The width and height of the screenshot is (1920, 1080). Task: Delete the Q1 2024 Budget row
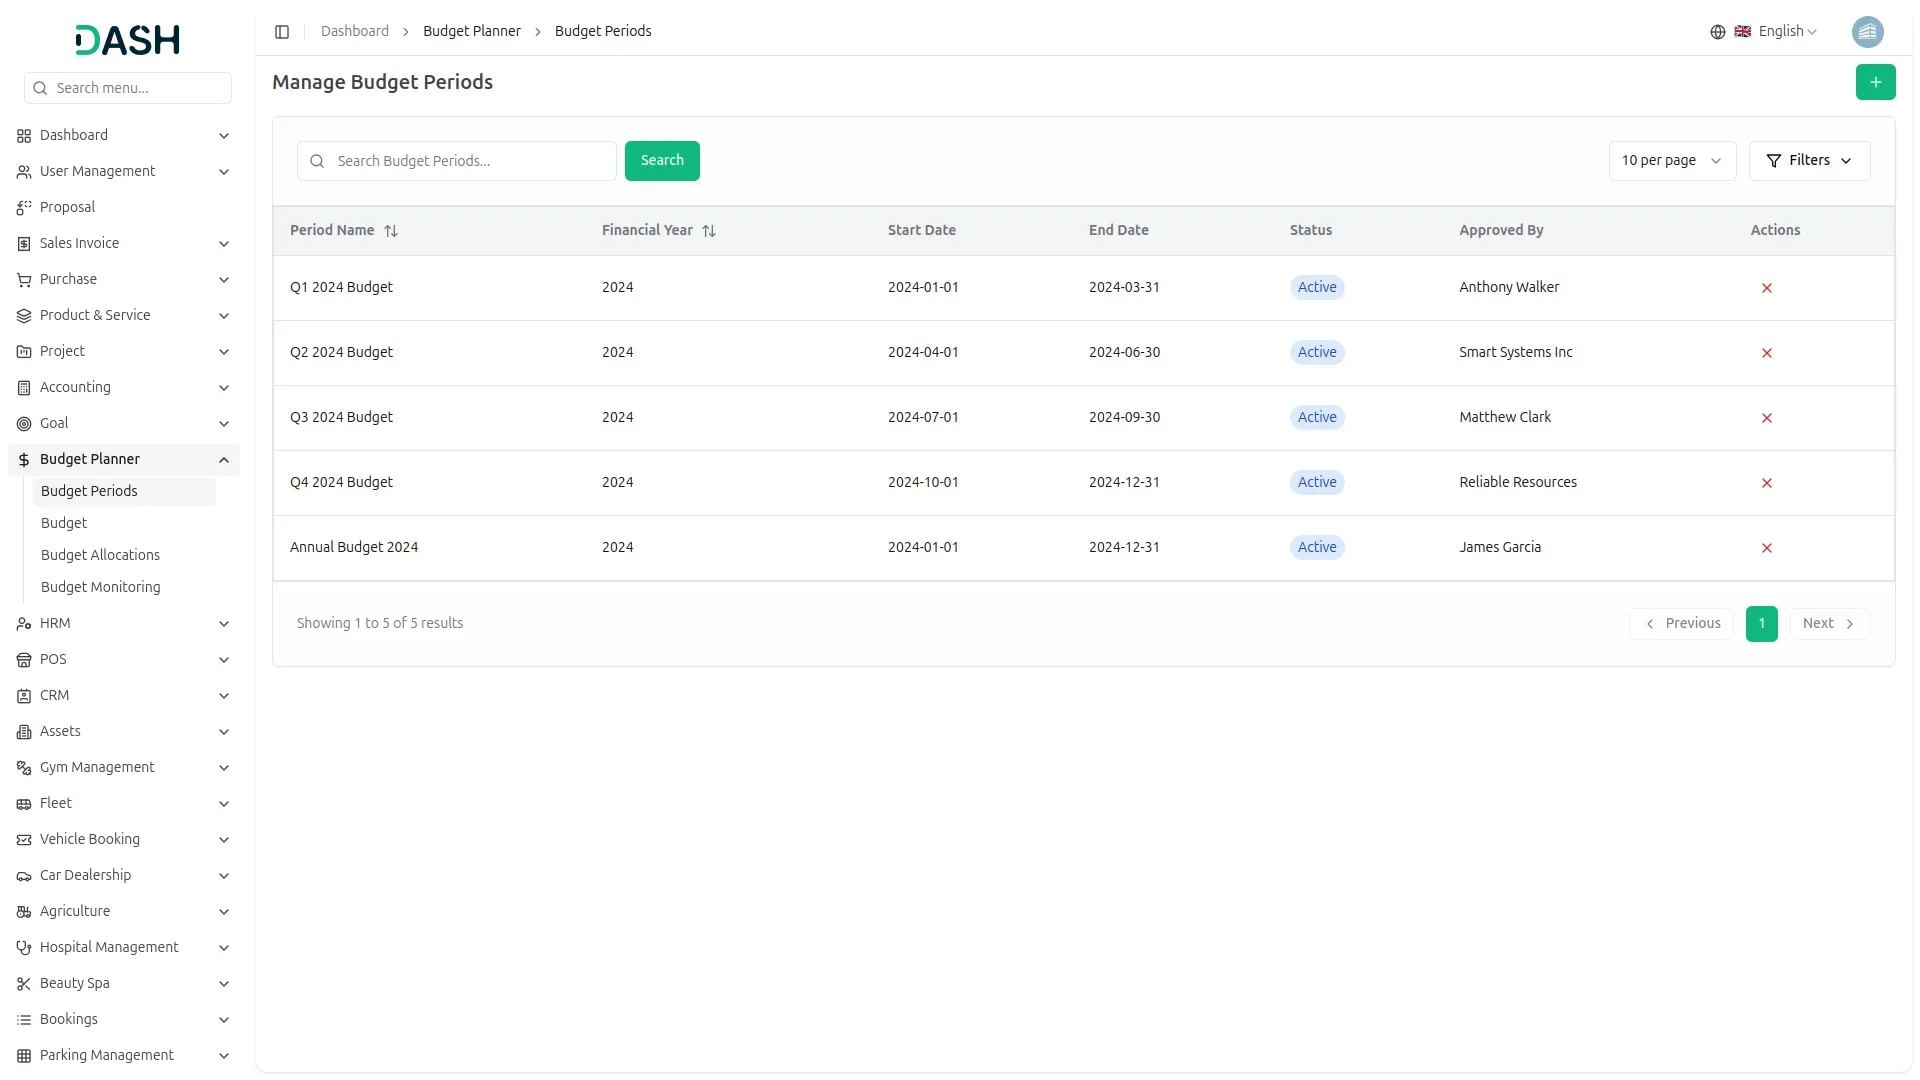(x=1766, y=288)
